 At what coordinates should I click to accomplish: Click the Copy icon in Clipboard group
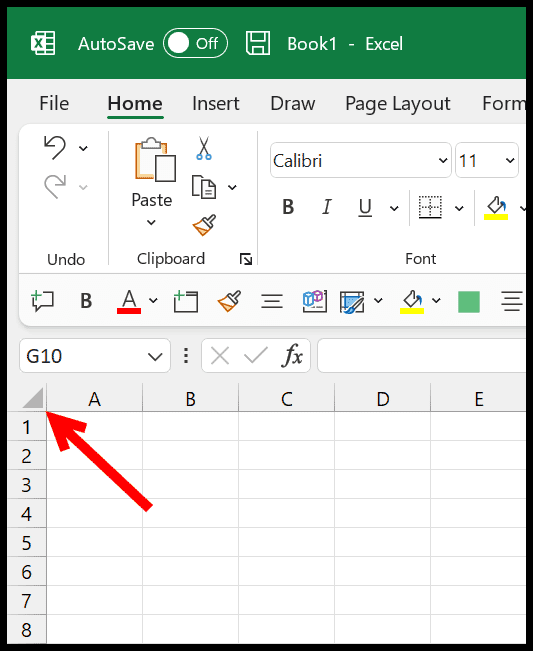(203, 187)
